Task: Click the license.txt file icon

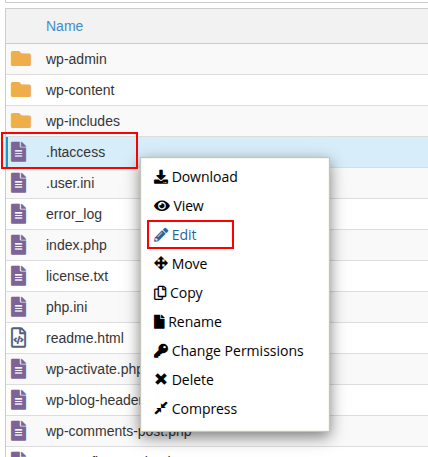Action: click(19, 276)
